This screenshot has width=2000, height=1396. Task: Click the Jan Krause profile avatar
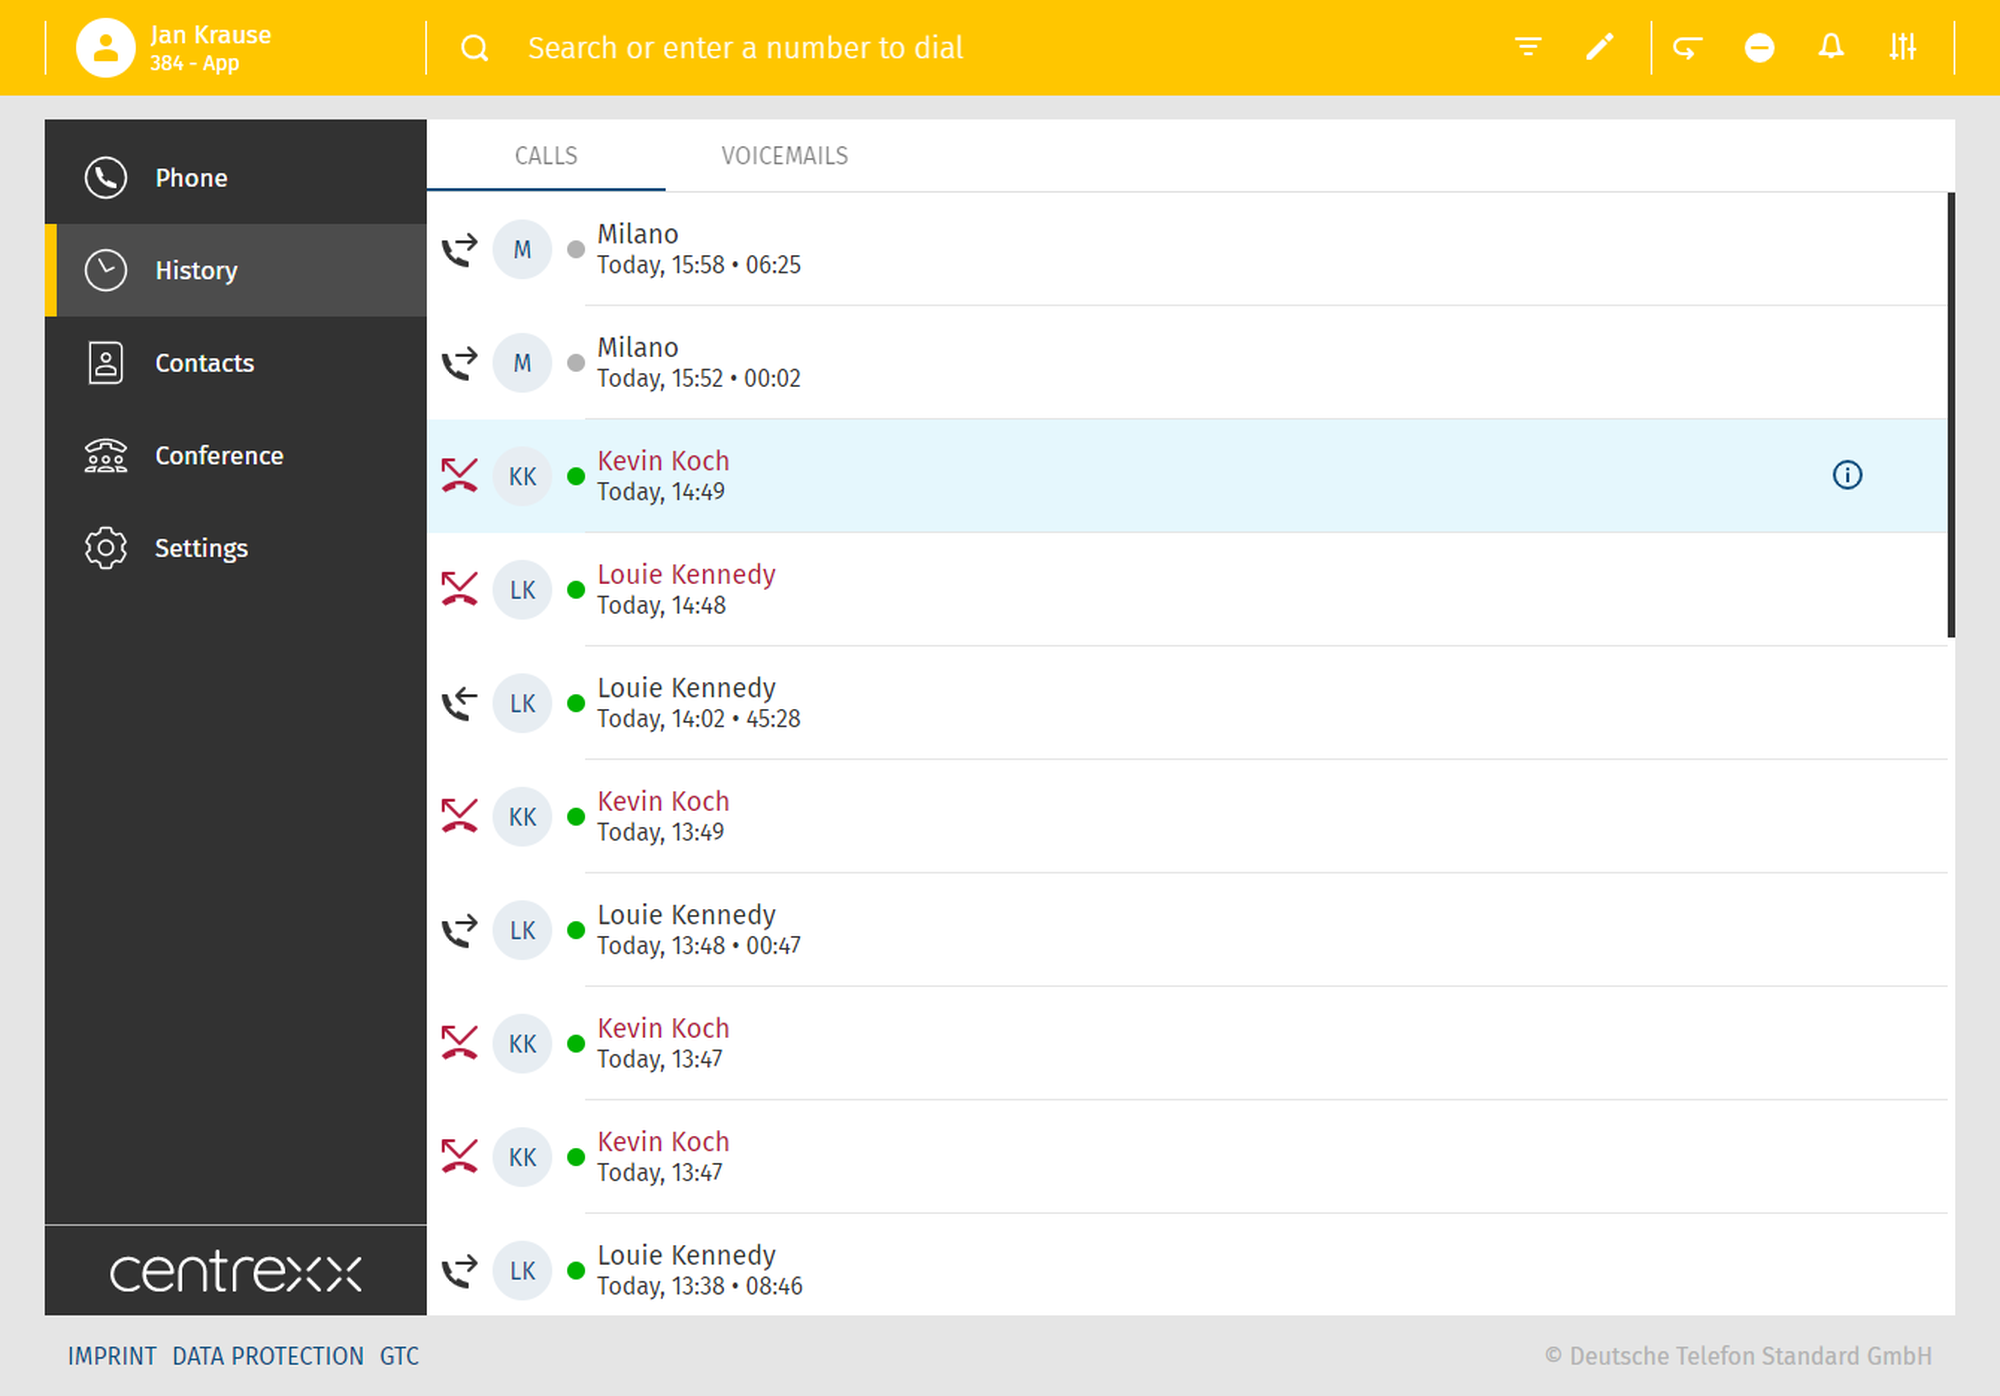105,47
